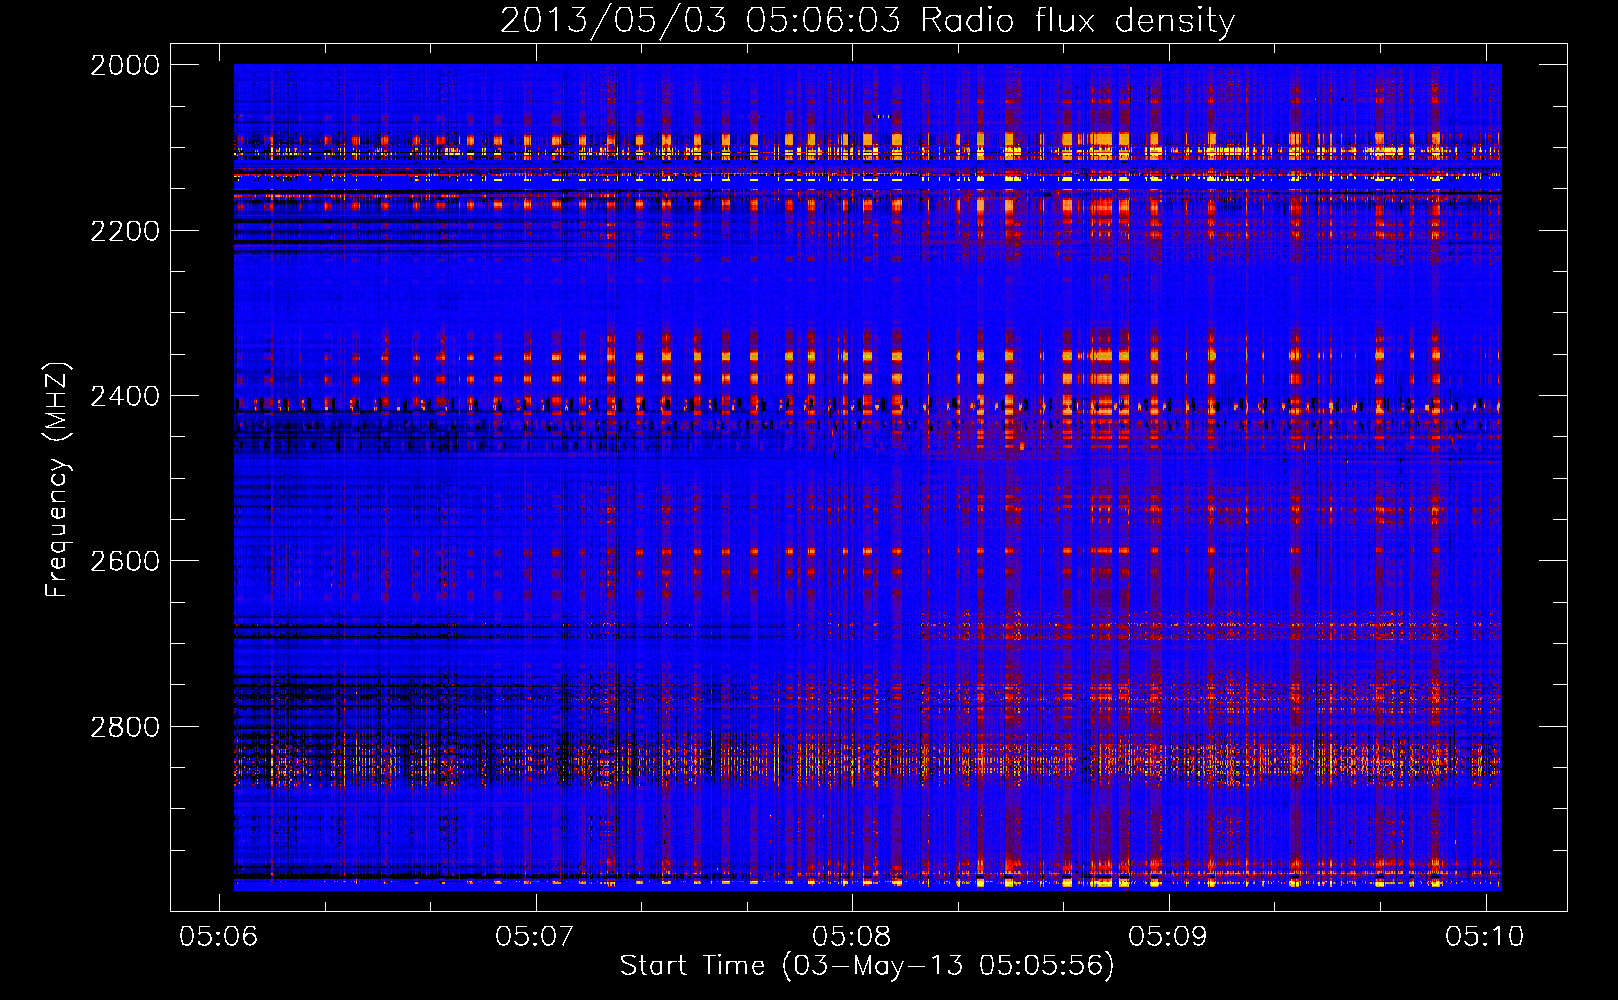Click the '05:07' time axis label
Screen dimensions: 1618x1000
pos(535,936)
